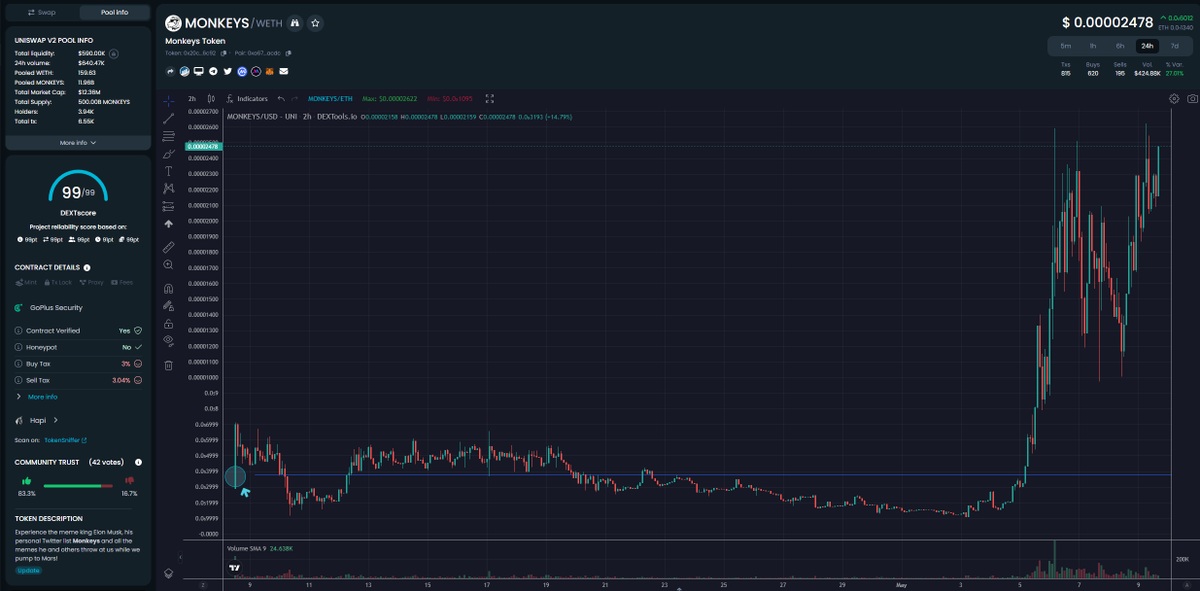Switch to the Pool info tab
1200x591 pixels.
click(x=115, y=13)
